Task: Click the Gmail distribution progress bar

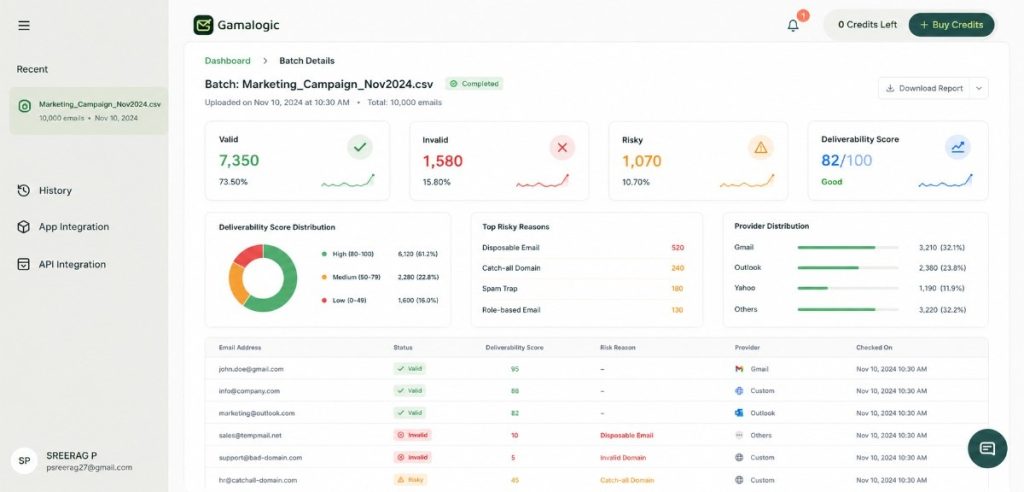Action: [x=848, y=248]
